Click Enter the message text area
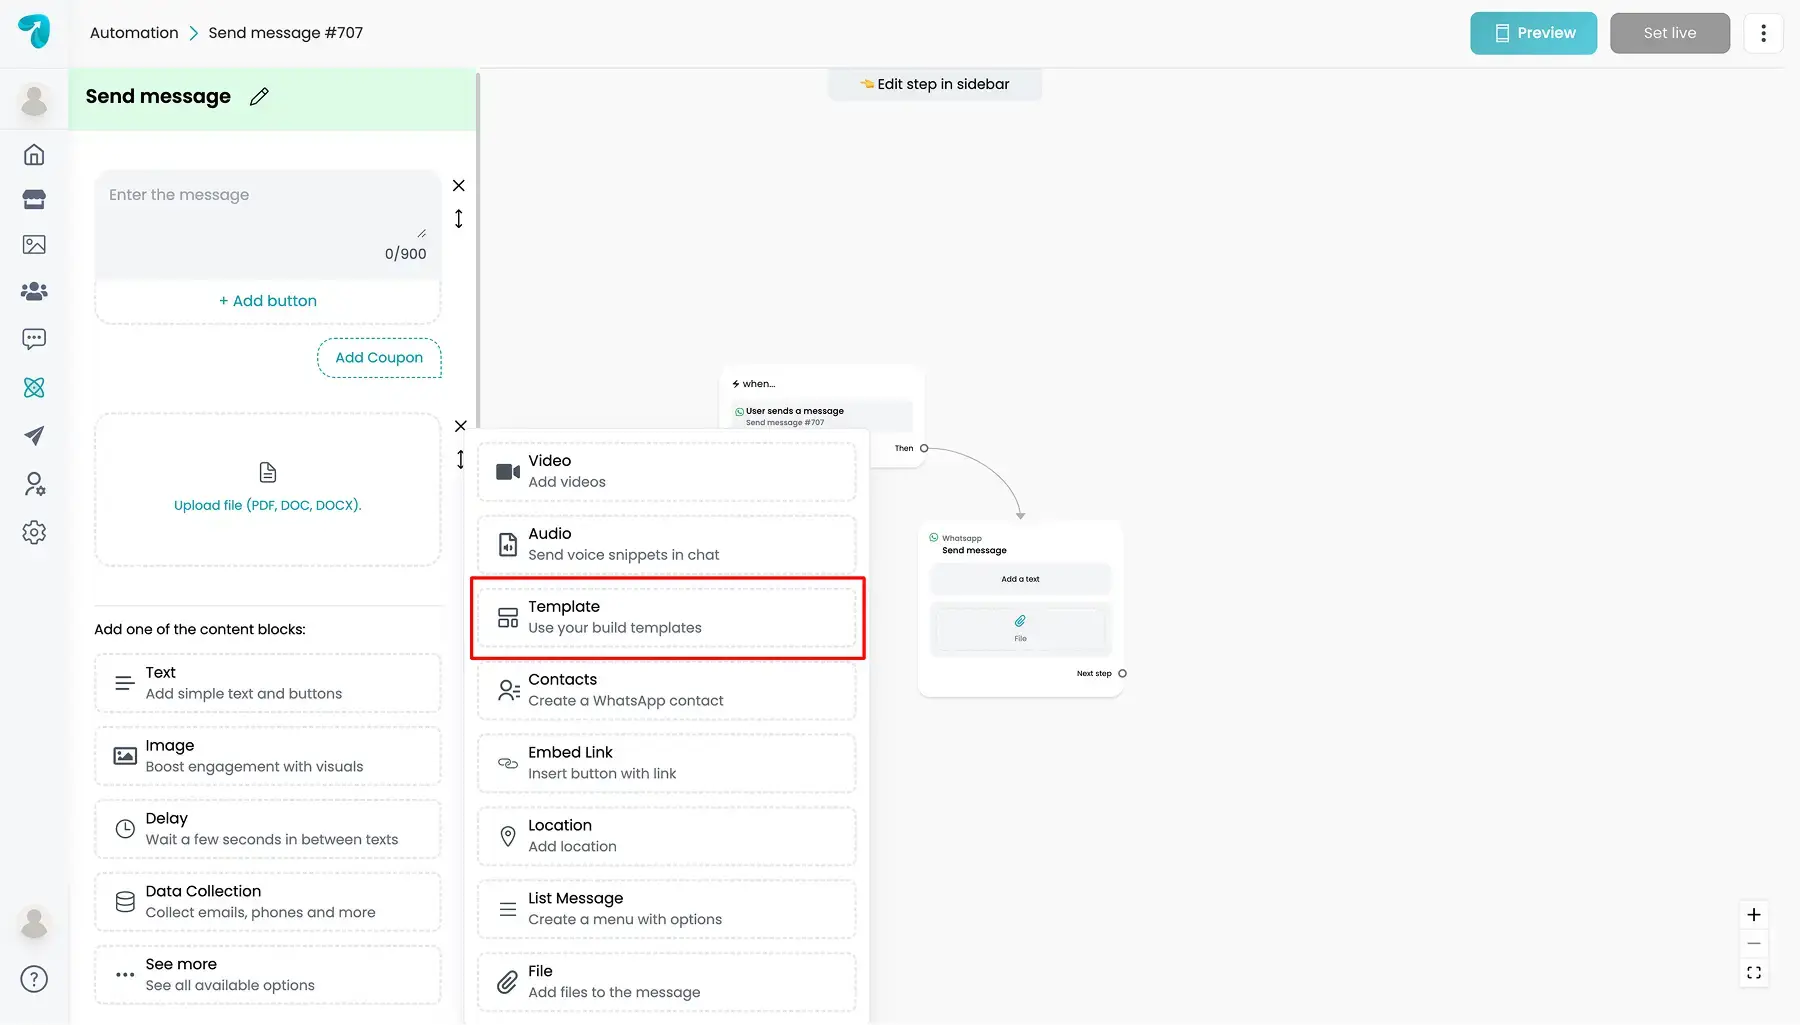Image resolution: width=1800 pixels, height=1025 pixels. click(268, 224)
